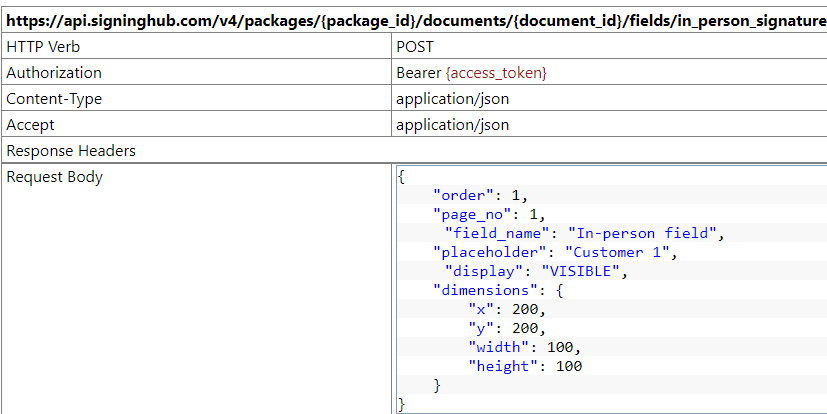This screenshot has width=827, height=414.
Task: Click the Response Headers row
Action: point(71,151)
